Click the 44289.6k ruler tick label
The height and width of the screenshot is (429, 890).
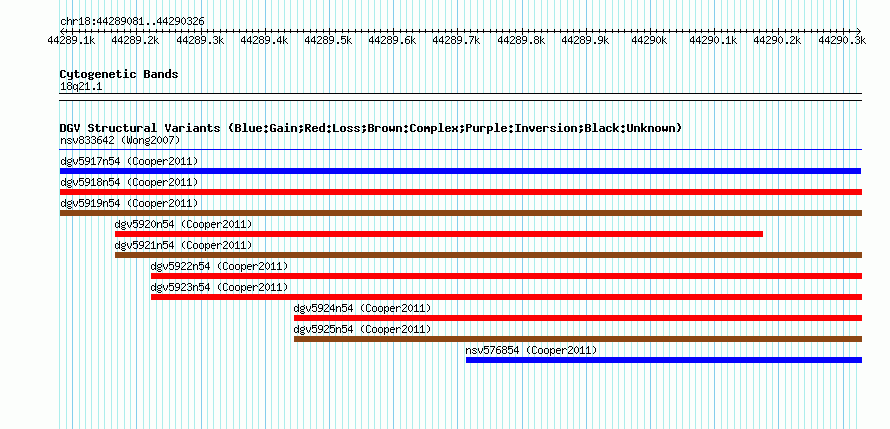[392, 40]
